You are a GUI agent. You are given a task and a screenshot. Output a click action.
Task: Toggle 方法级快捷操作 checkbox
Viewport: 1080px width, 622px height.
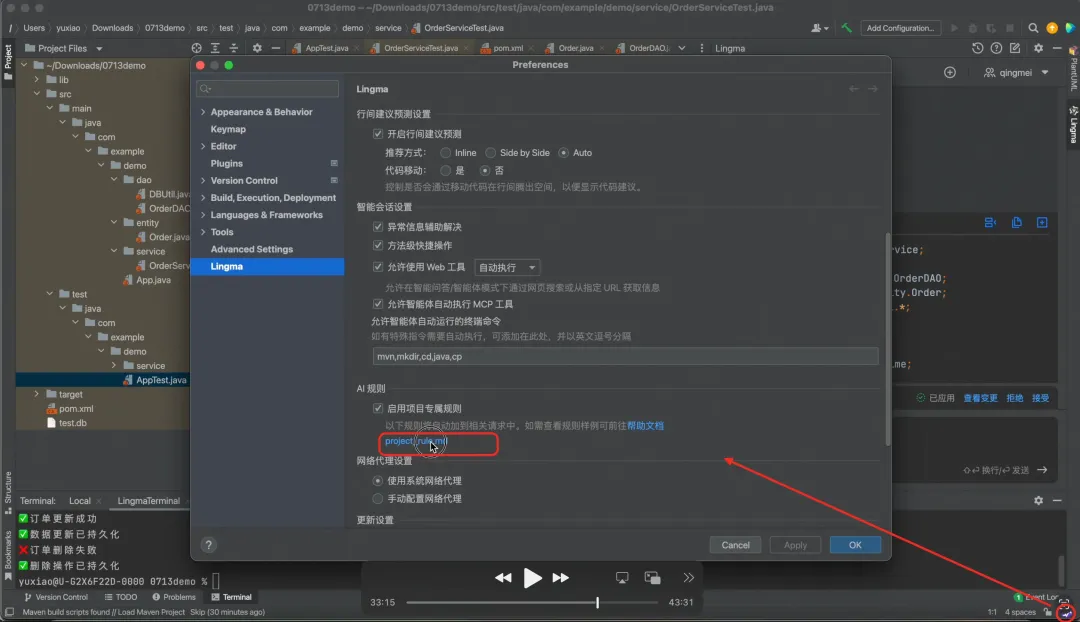tap(377, 245)
